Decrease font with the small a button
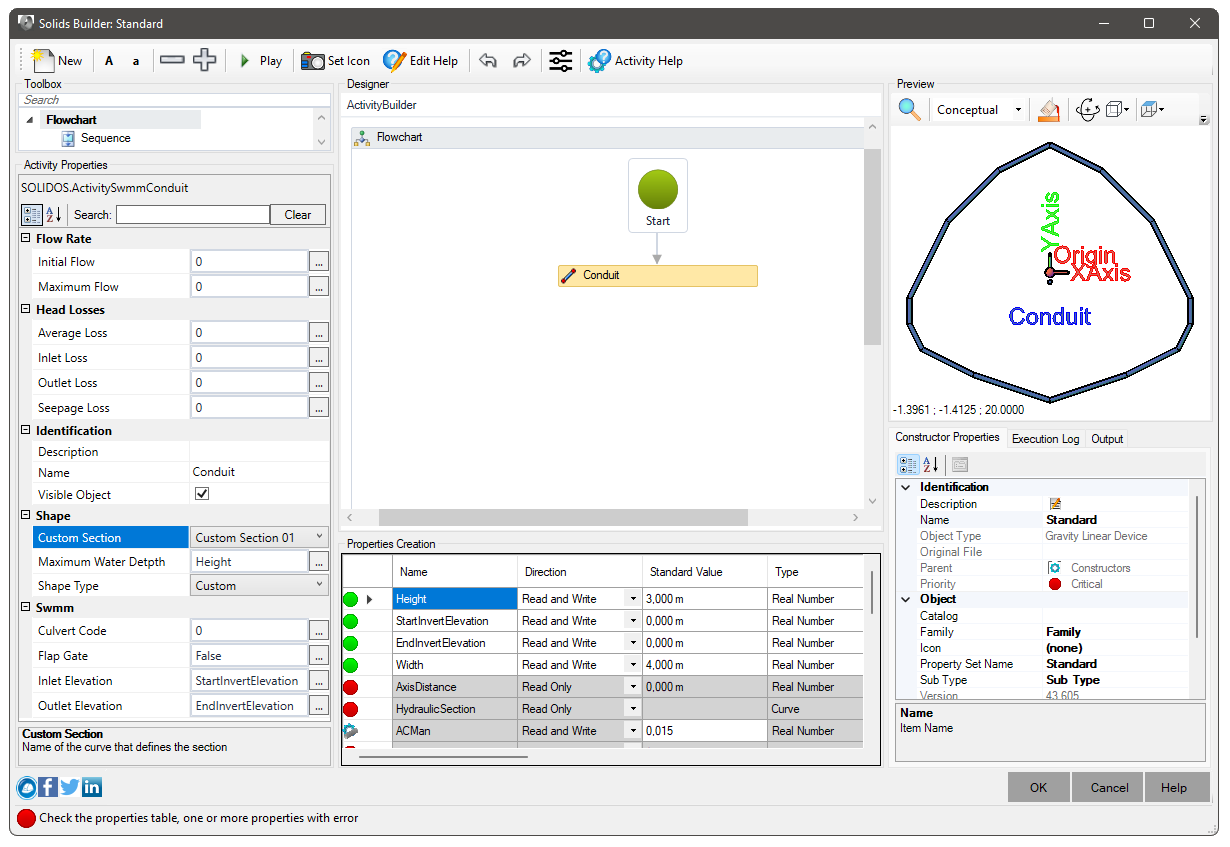 tap(136, 61)
